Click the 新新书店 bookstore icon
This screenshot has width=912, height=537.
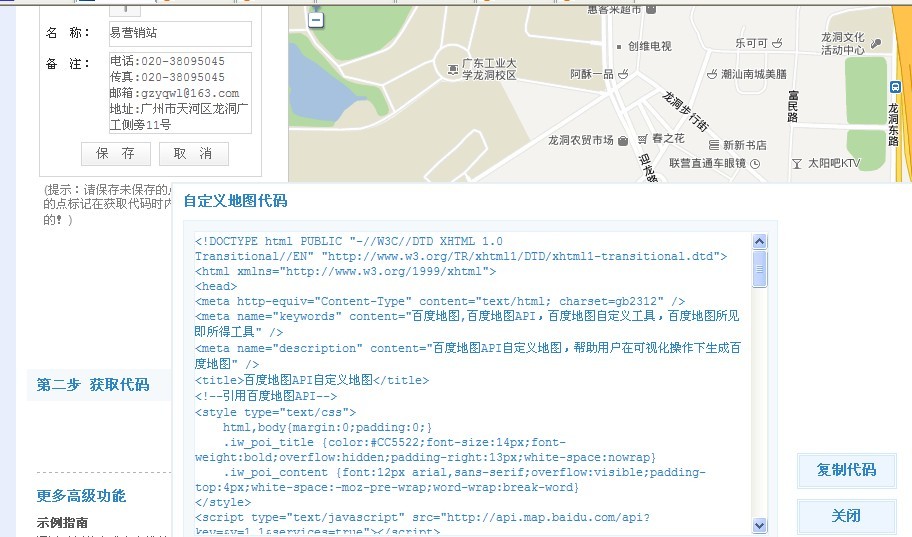714,145
